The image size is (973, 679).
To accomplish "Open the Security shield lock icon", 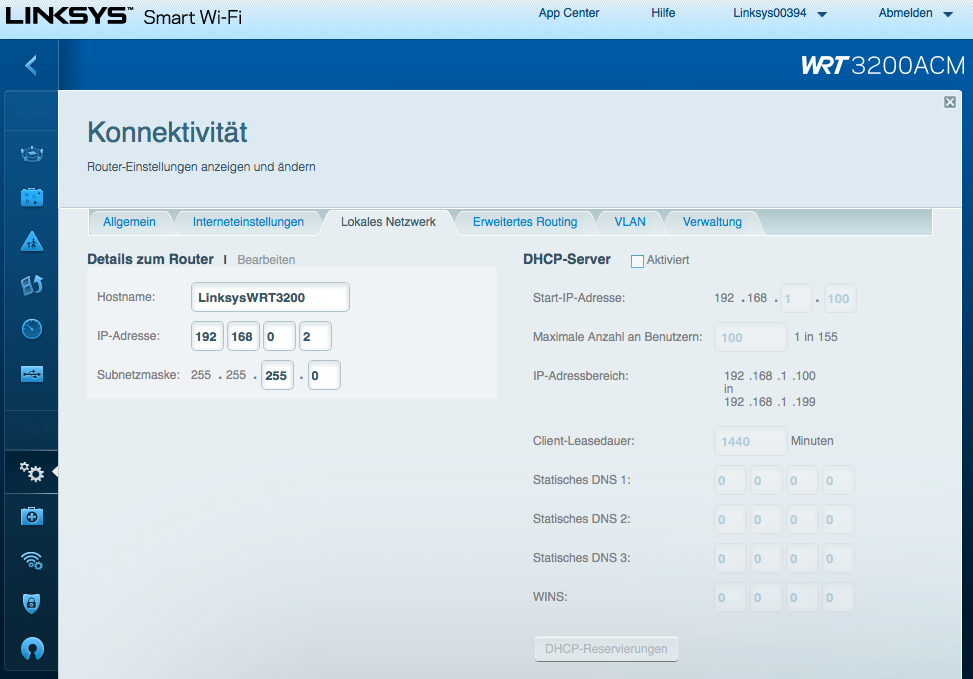I will point(32,603).
